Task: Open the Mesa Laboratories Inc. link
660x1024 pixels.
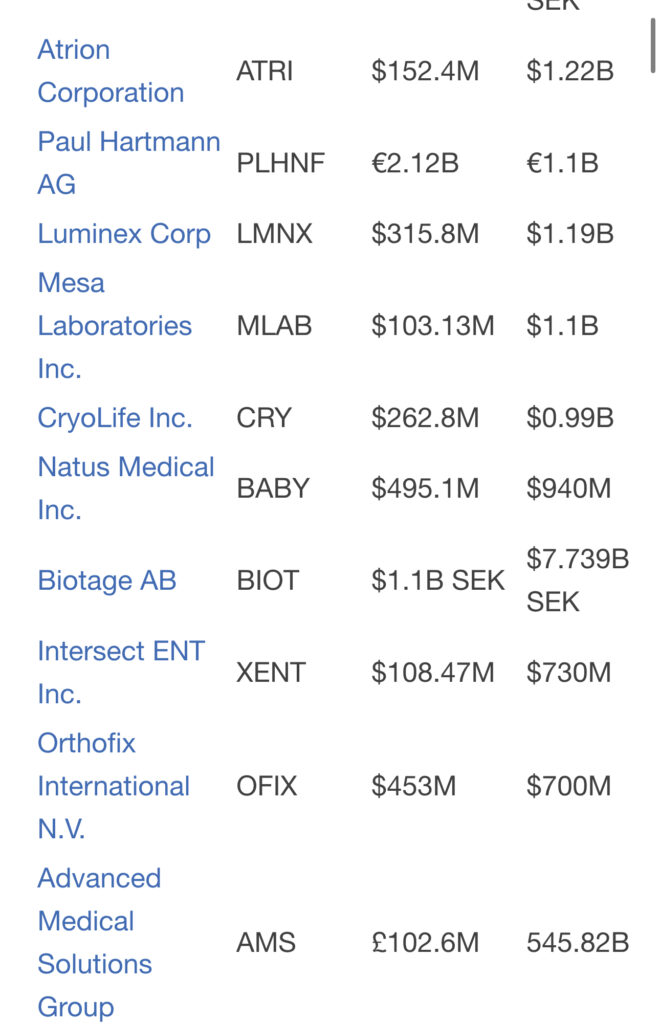Action: point(114,326)
